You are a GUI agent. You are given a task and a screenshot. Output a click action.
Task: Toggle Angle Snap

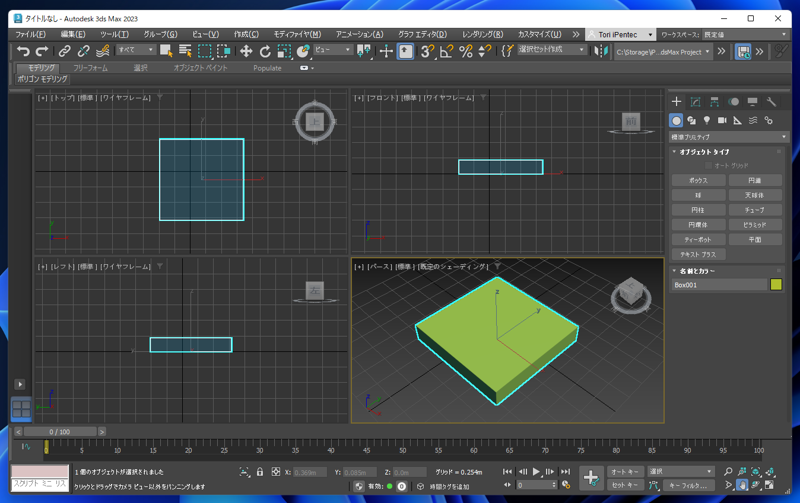coord(446,51)
